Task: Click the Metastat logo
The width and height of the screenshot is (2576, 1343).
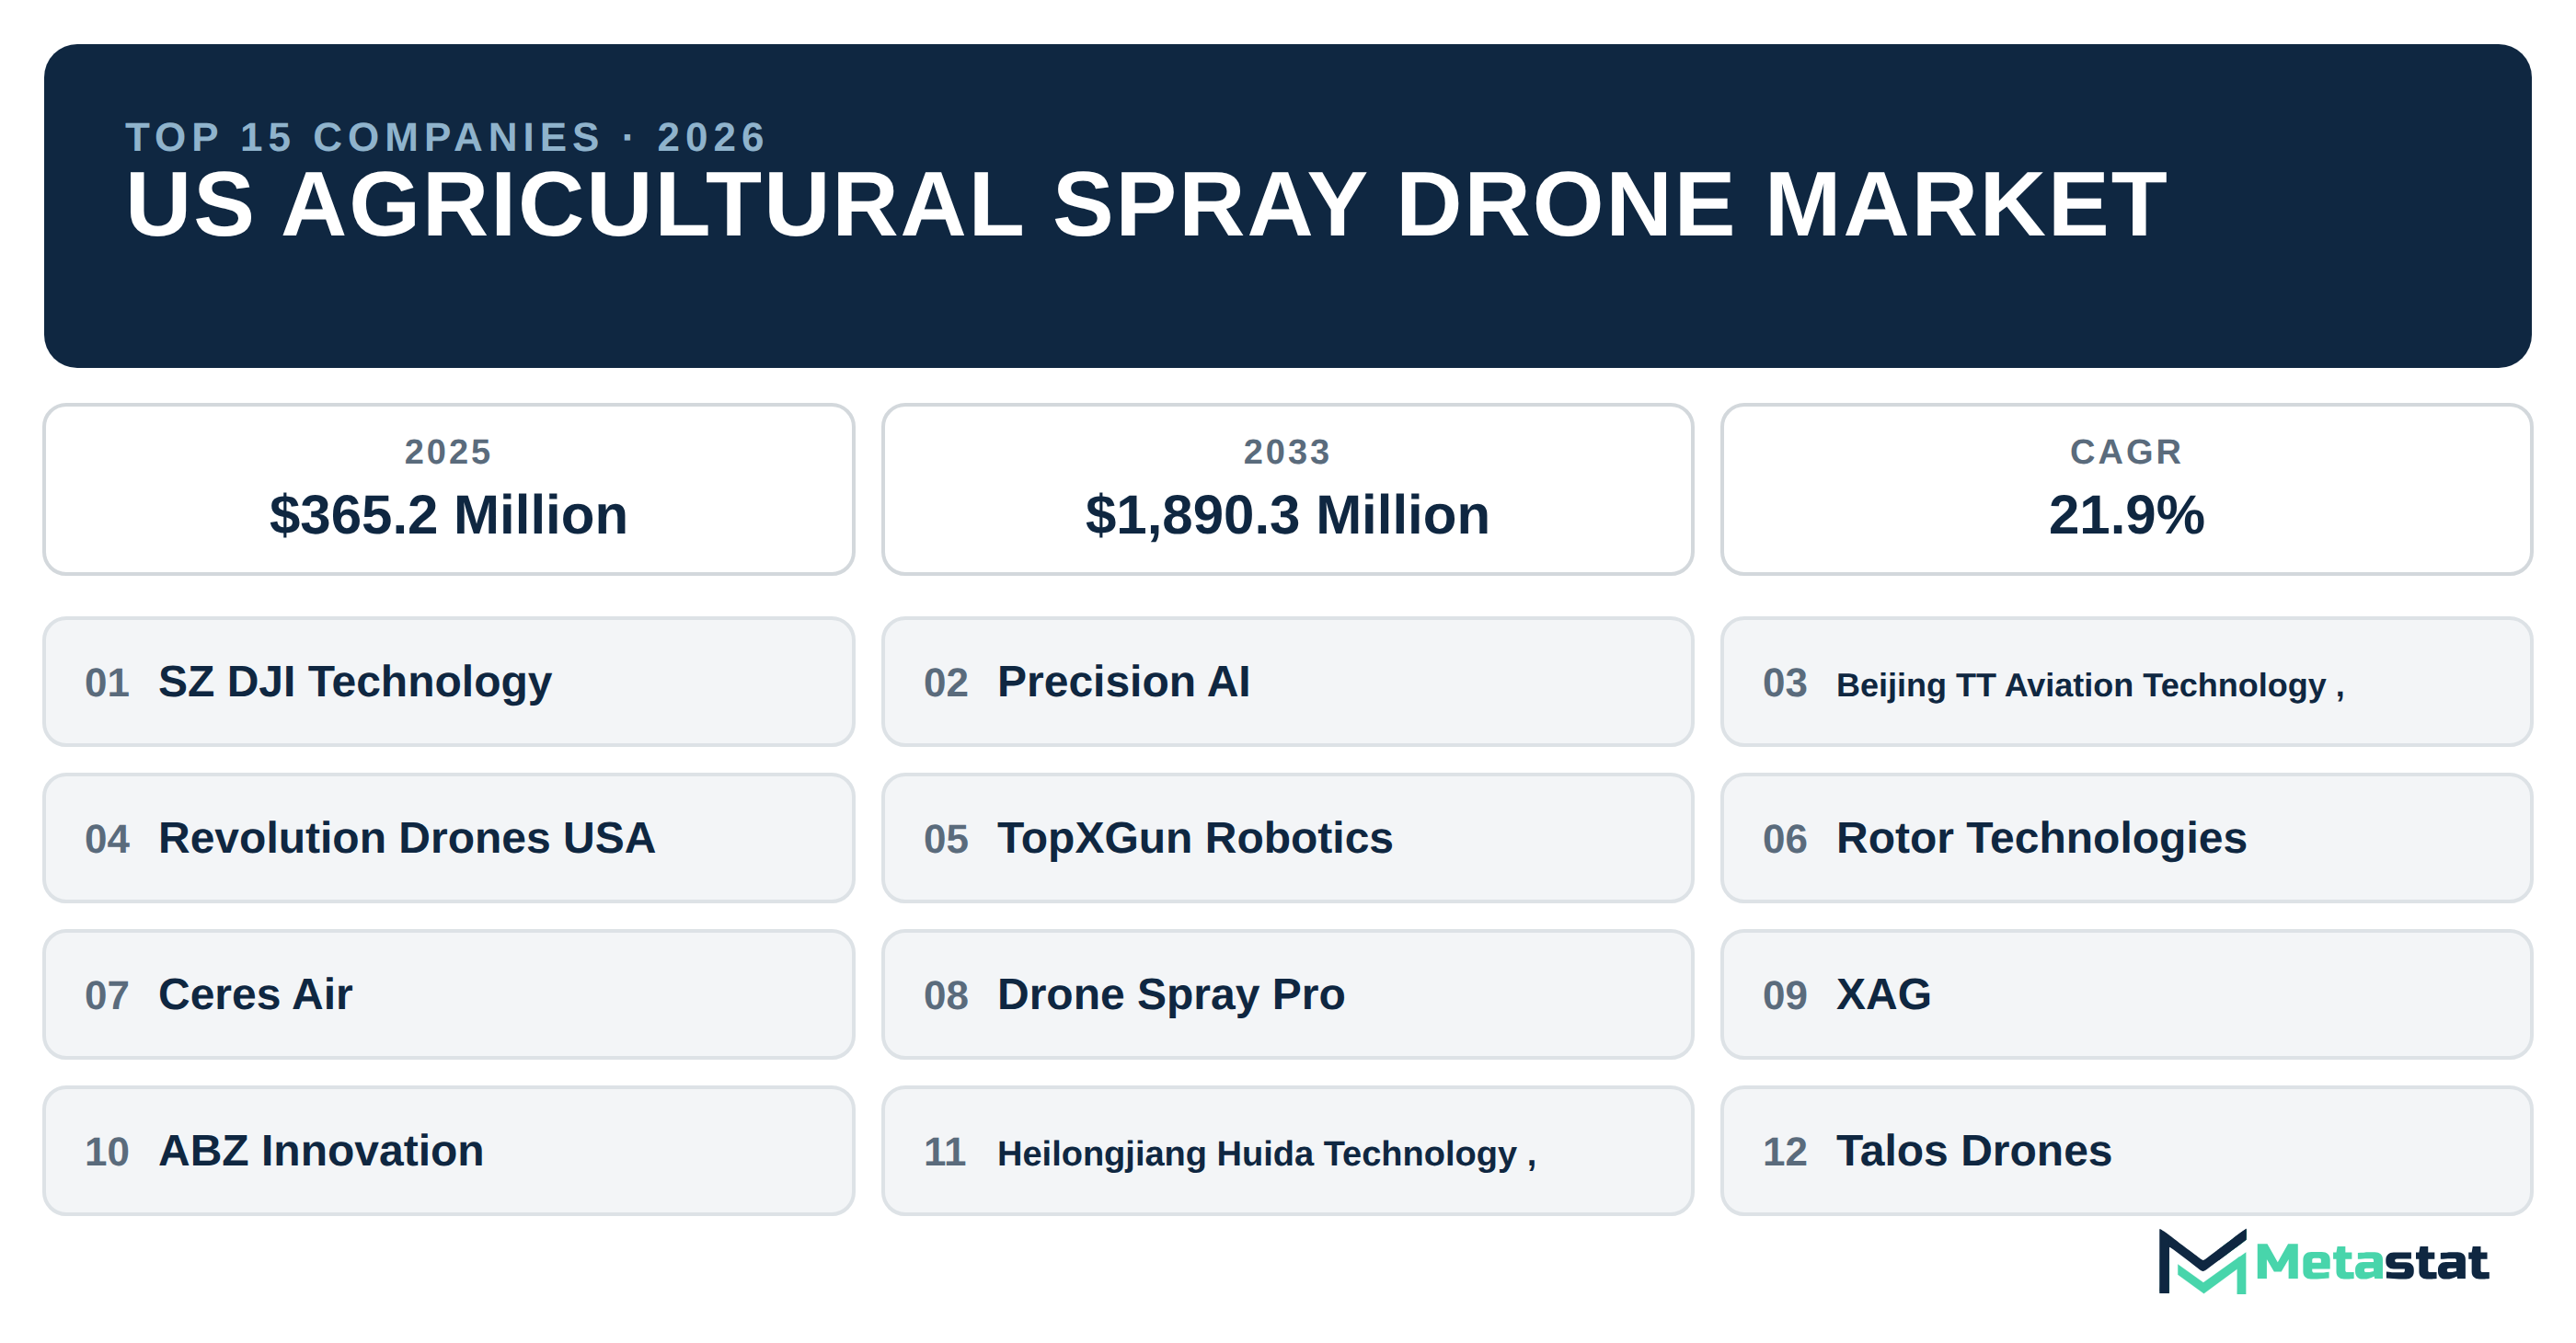Action: [2322, 1261]
